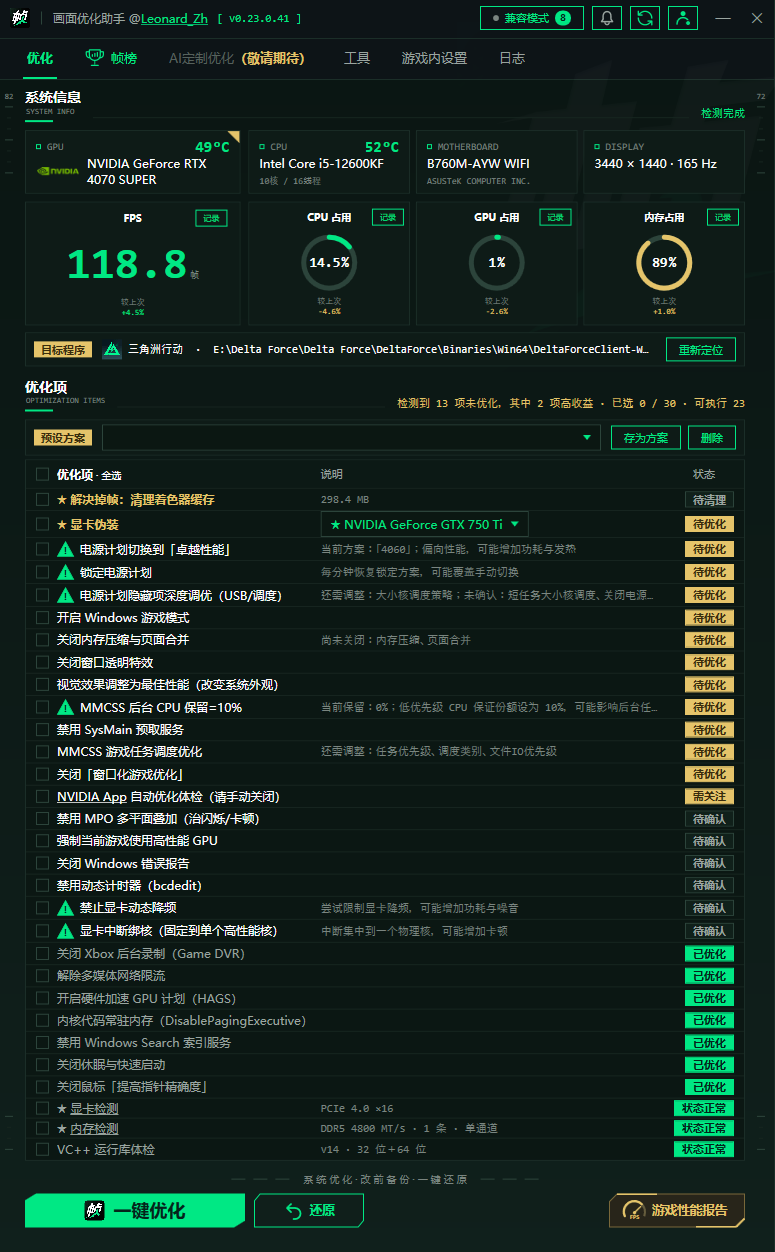Image resolution: width=775 pixels, height=1252 pixels.
Task: Click 存为方案 button
Action: 646,438
